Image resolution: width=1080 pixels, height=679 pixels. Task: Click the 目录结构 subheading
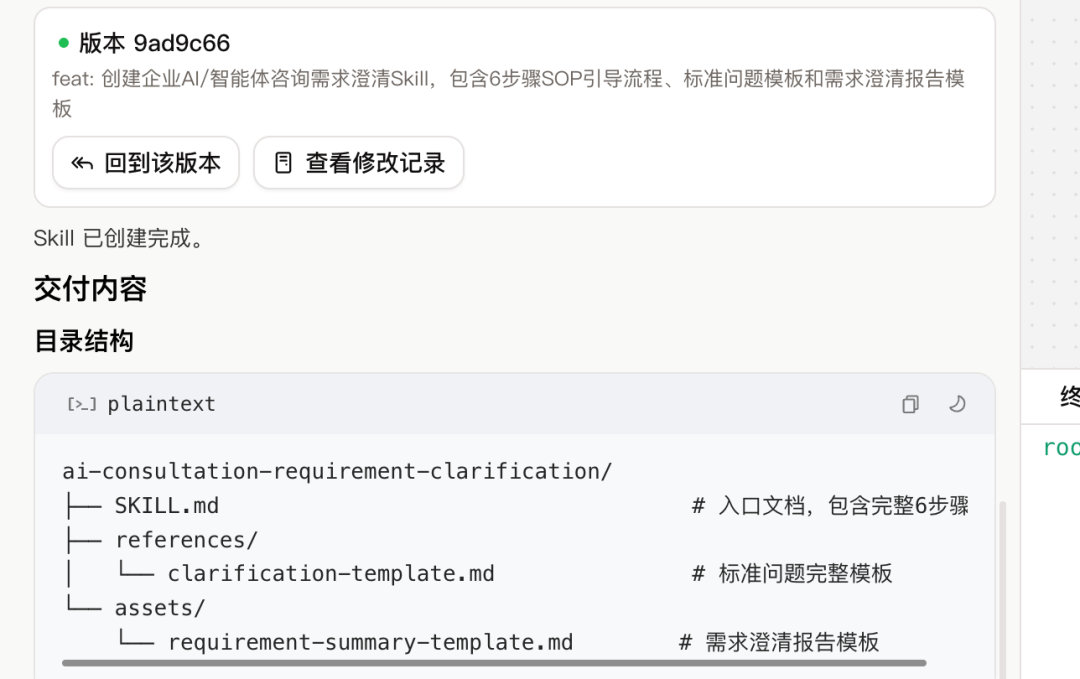(84, 341)
